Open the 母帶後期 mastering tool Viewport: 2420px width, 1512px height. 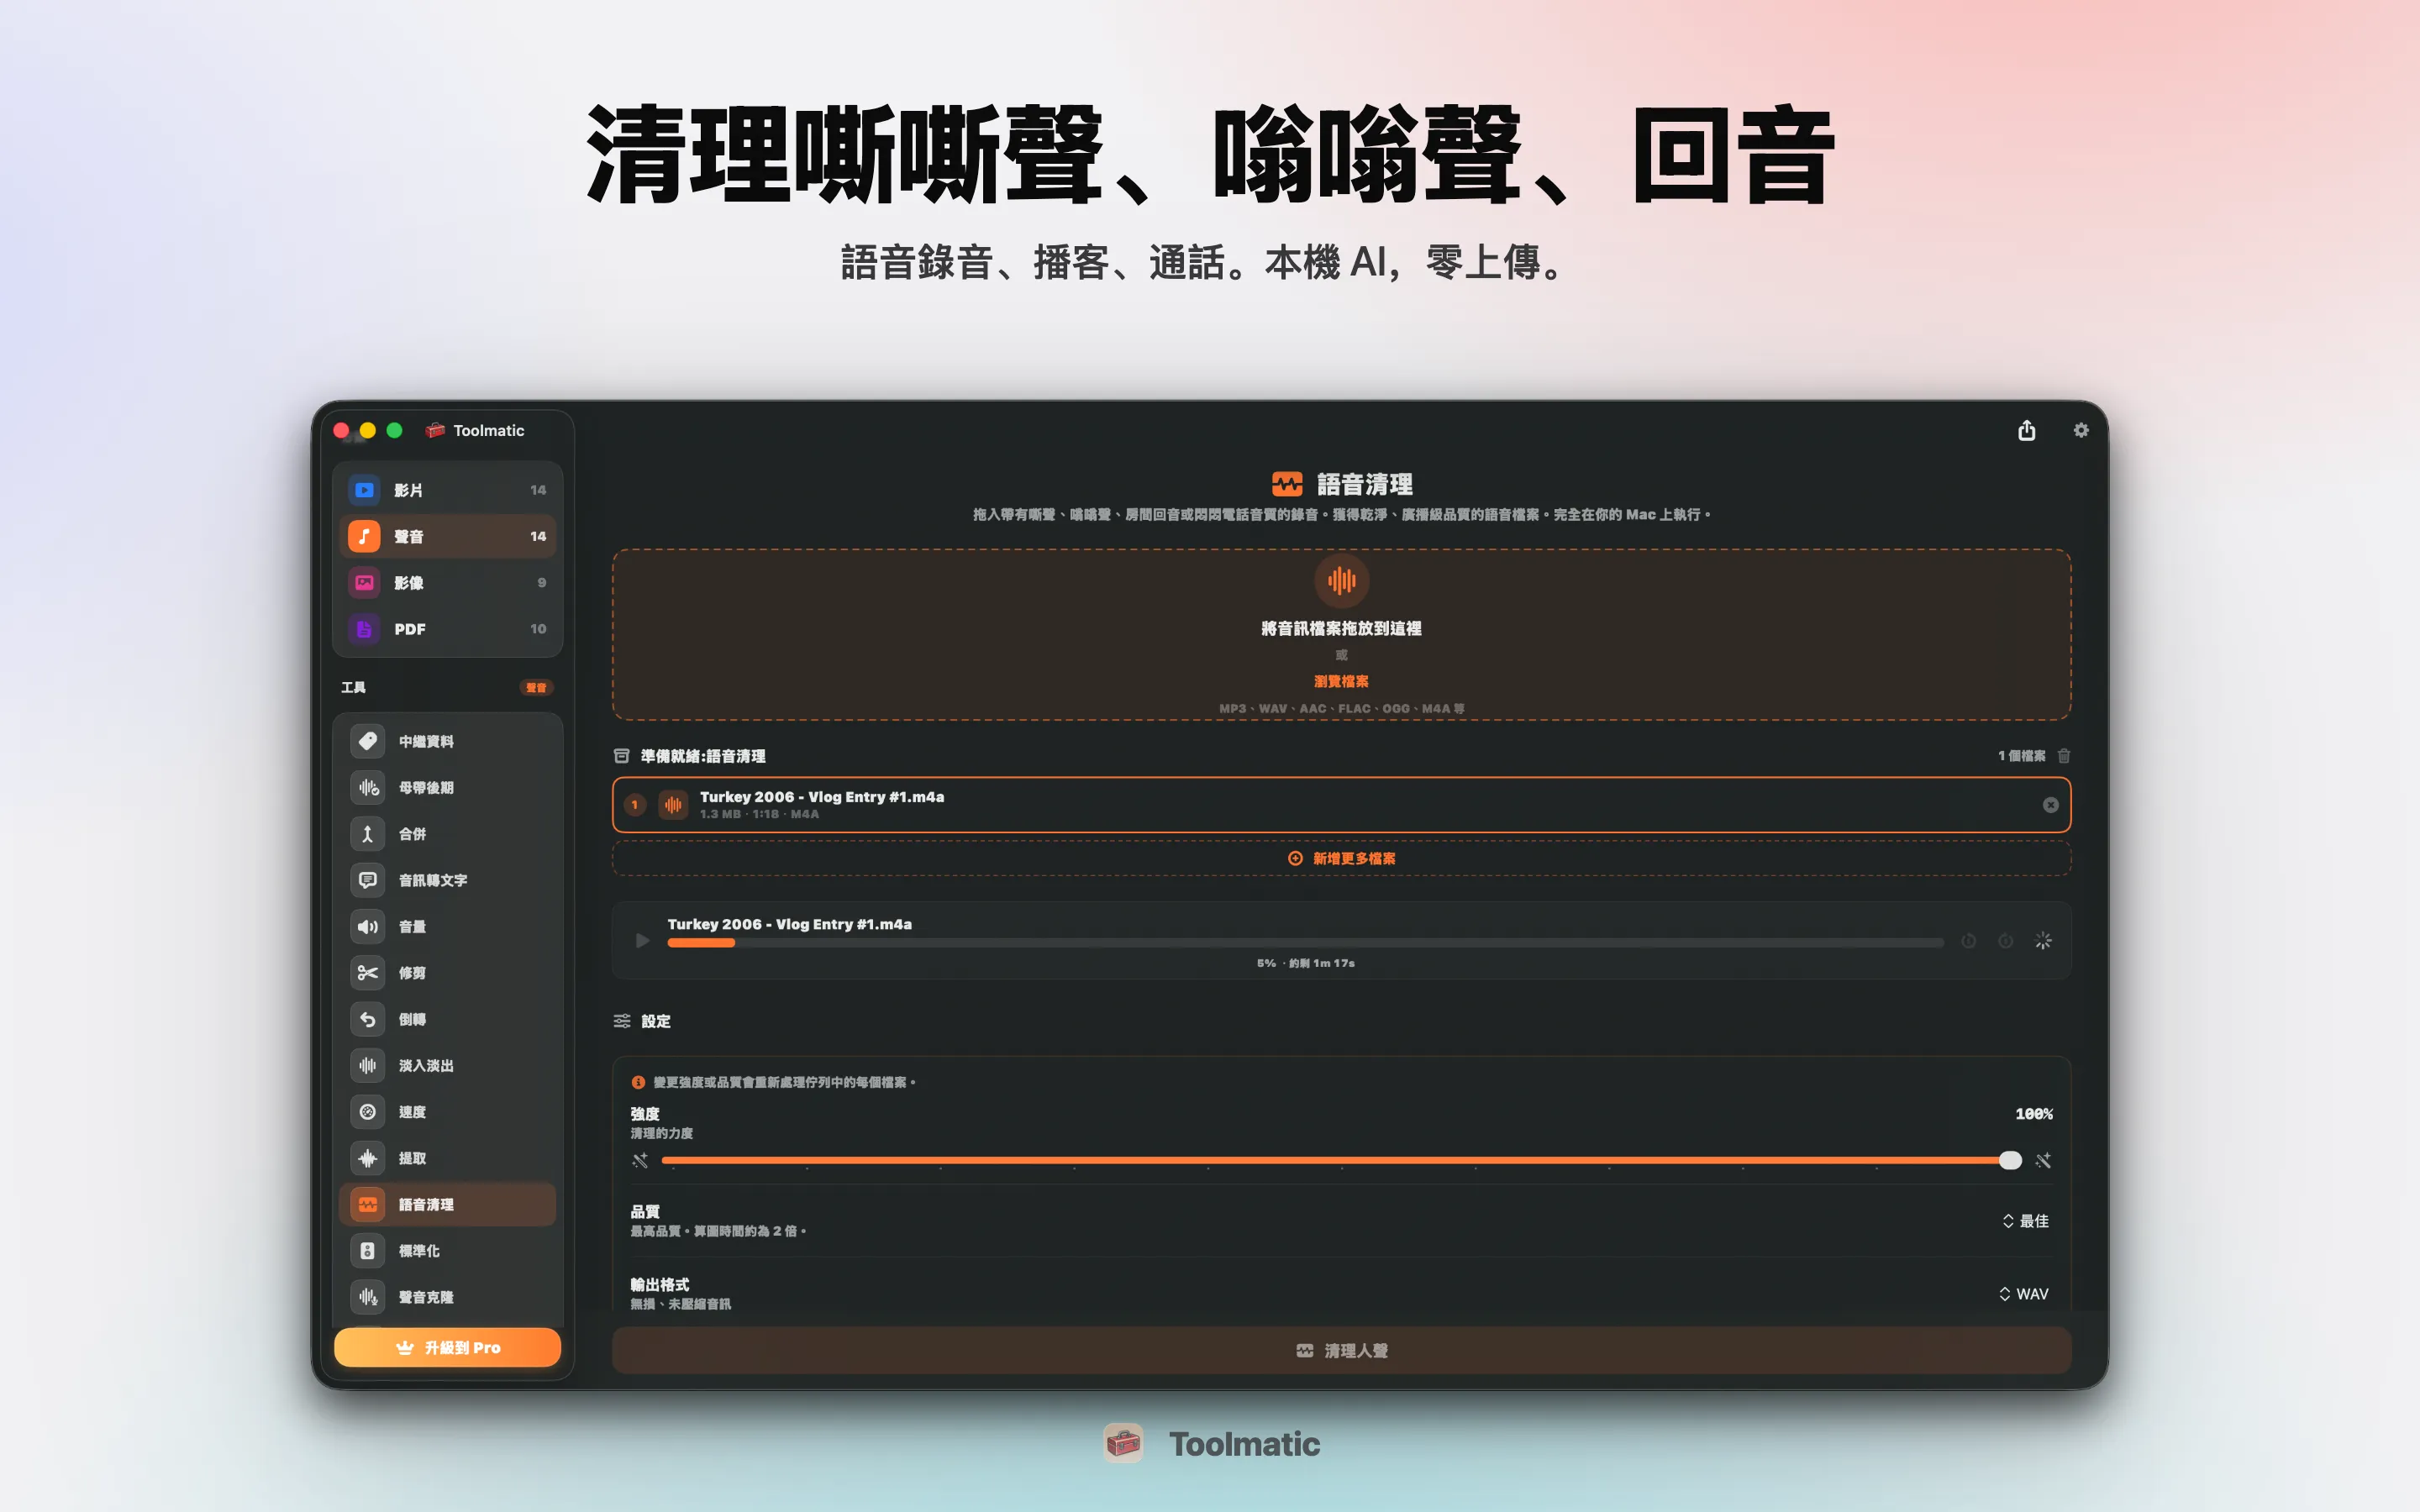coord(447,787)
